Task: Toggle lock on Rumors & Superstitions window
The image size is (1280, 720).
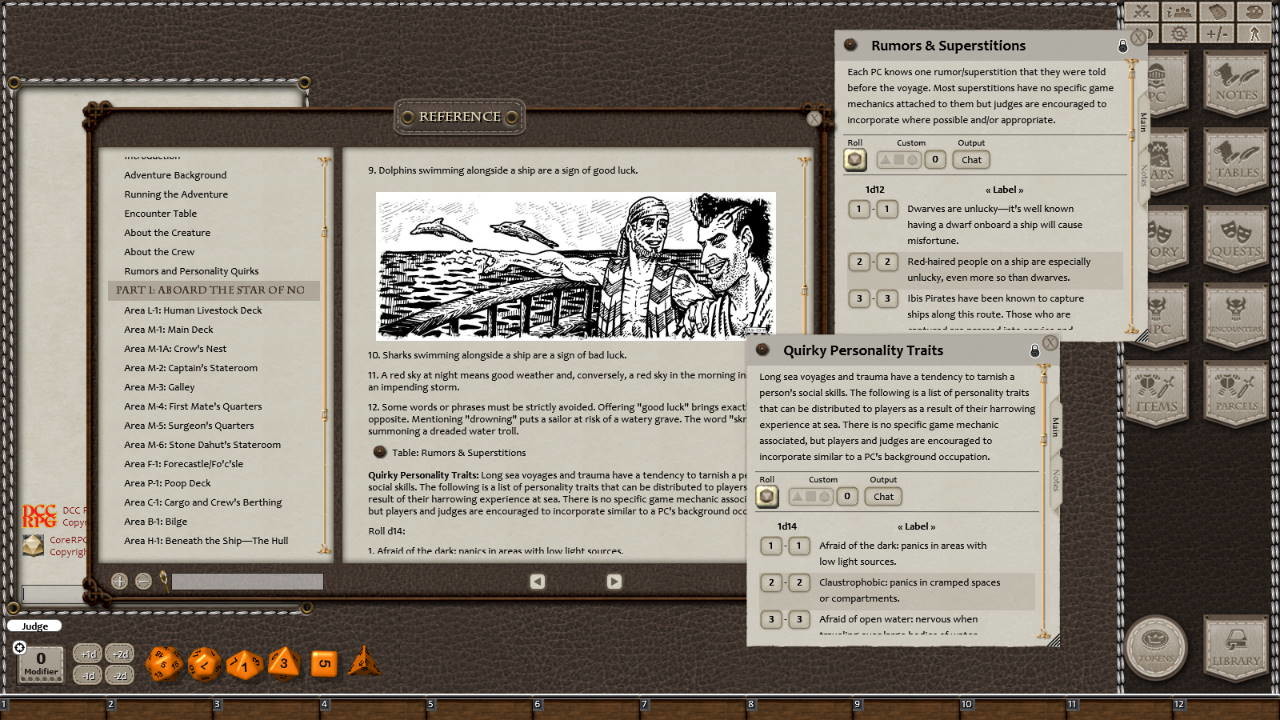Action: pyautogui.click(x=1122, y=46)
